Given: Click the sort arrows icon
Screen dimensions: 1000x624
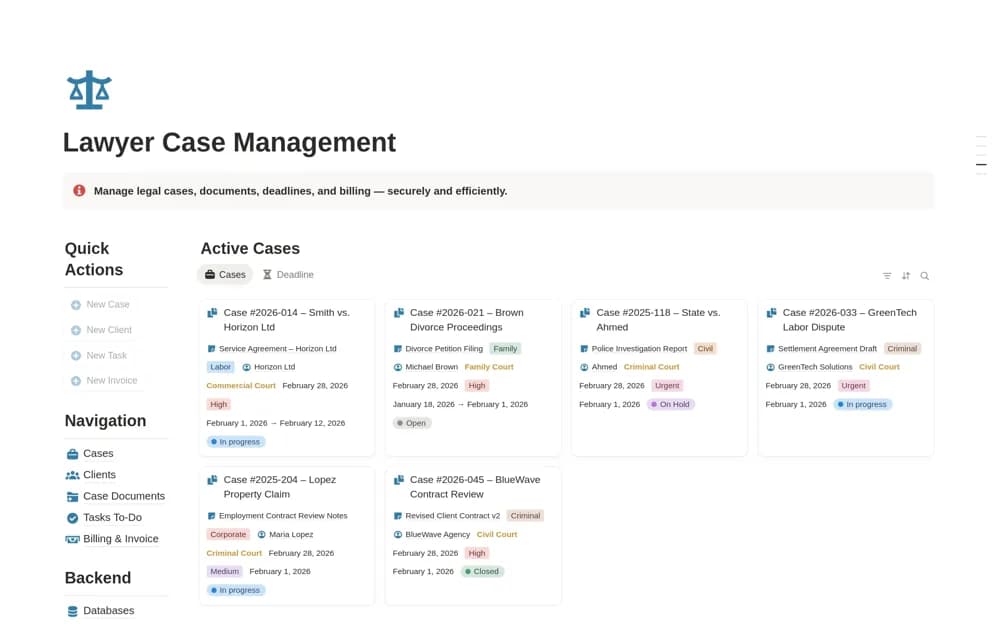Looking at the screenshot, I should coord(906,276).
